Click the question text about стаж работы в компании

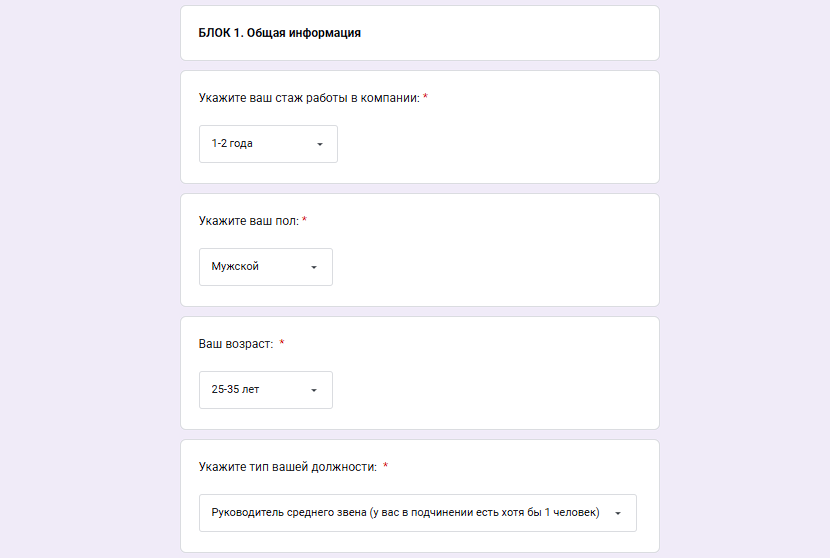click(309, 98)
